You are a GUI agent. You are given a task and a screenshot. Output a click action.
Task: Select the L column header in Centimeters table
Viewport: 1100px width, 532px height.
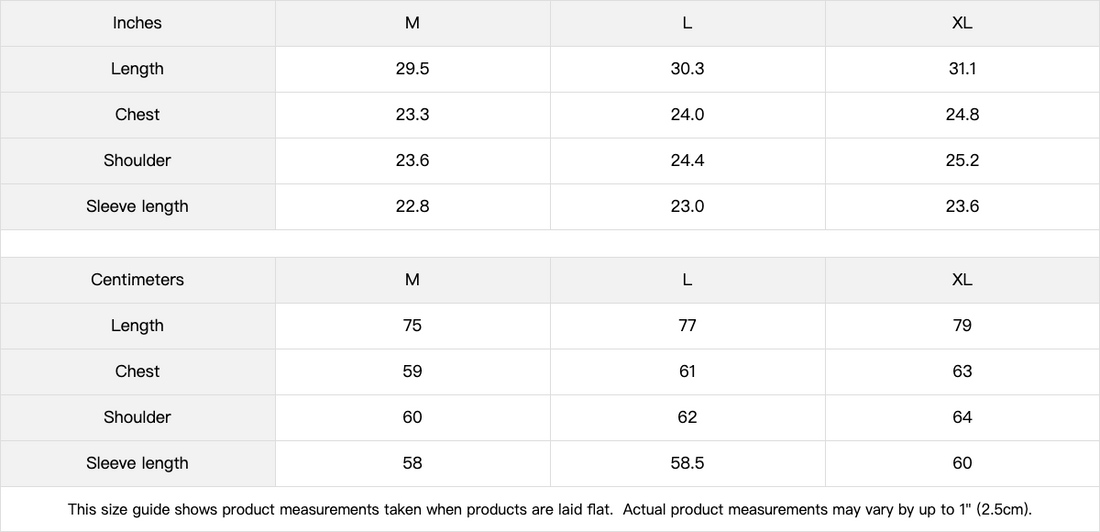point(687,280)
